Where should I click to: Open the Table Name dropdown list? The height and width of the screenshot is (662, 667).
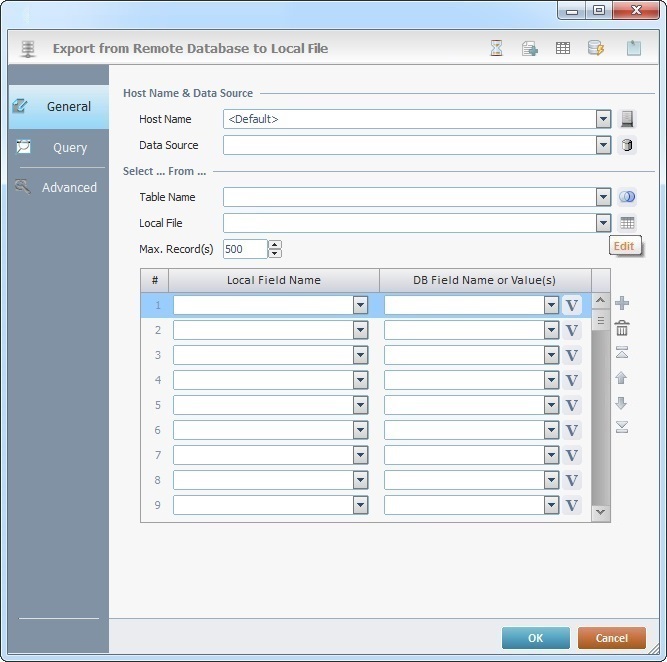(603, 197)
